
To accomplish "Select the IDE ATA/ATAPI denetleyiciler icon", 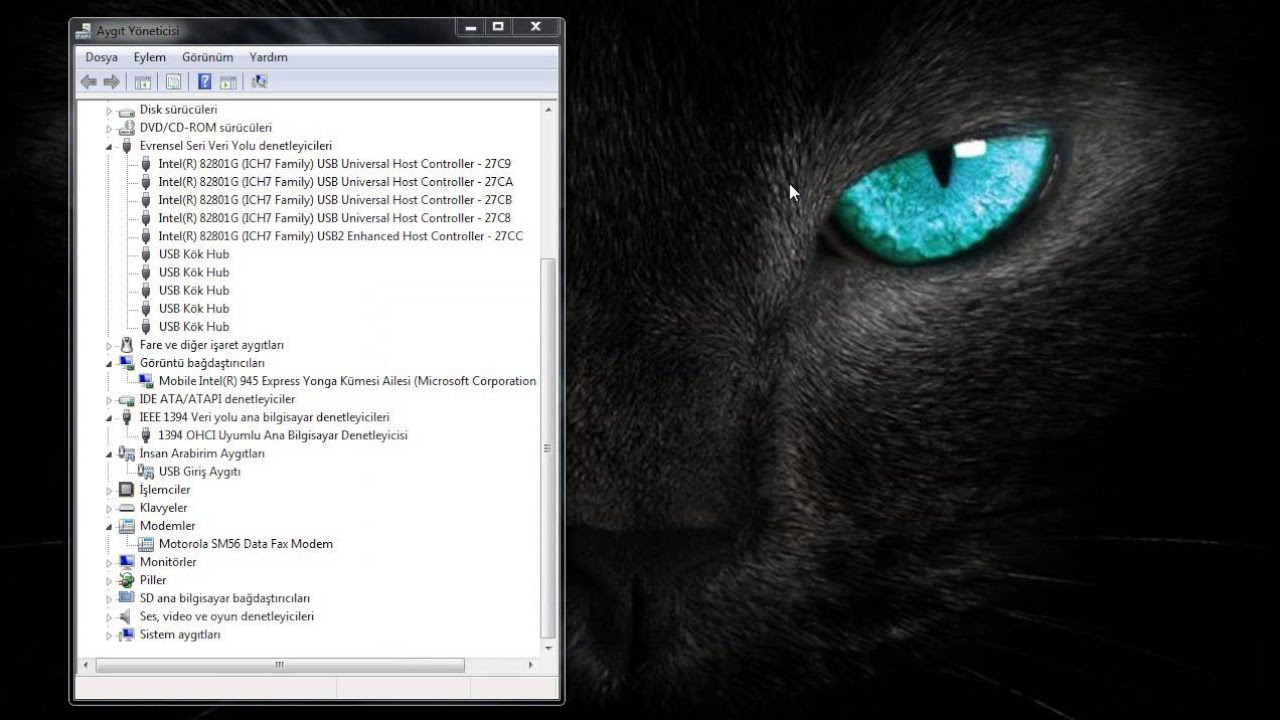I will click(126, 399).
